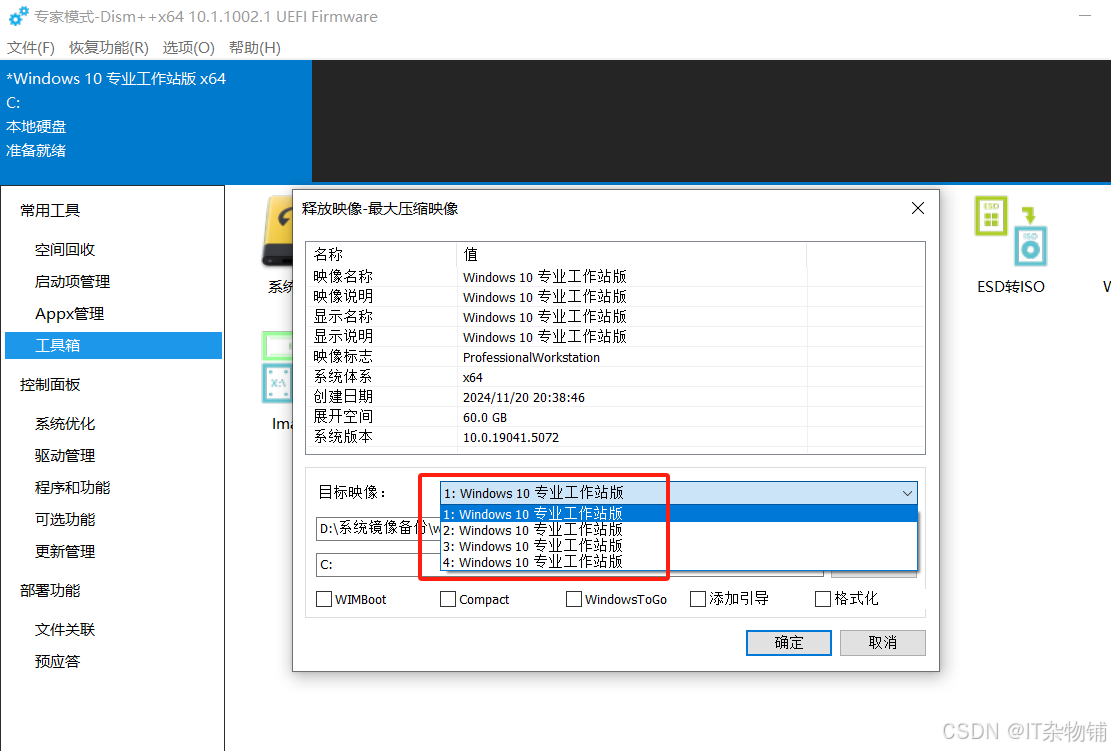Open the 恢复功能(R) menu
1111x751 pixels.
tap(108, 47)
